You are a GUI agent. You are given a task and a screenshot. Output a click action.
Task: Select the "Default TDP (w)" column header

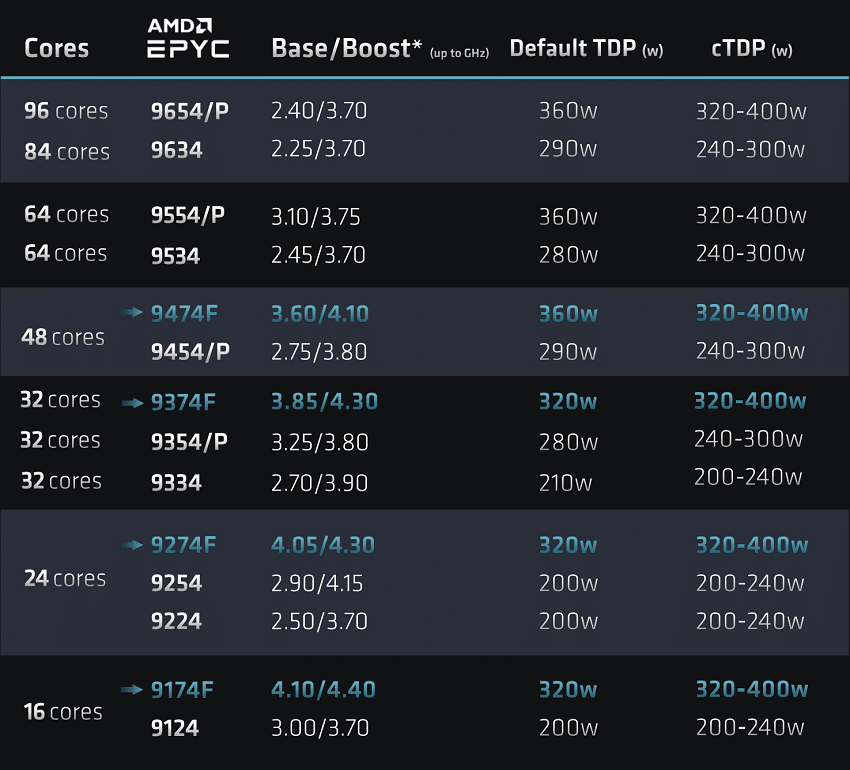tap(587, 49)
